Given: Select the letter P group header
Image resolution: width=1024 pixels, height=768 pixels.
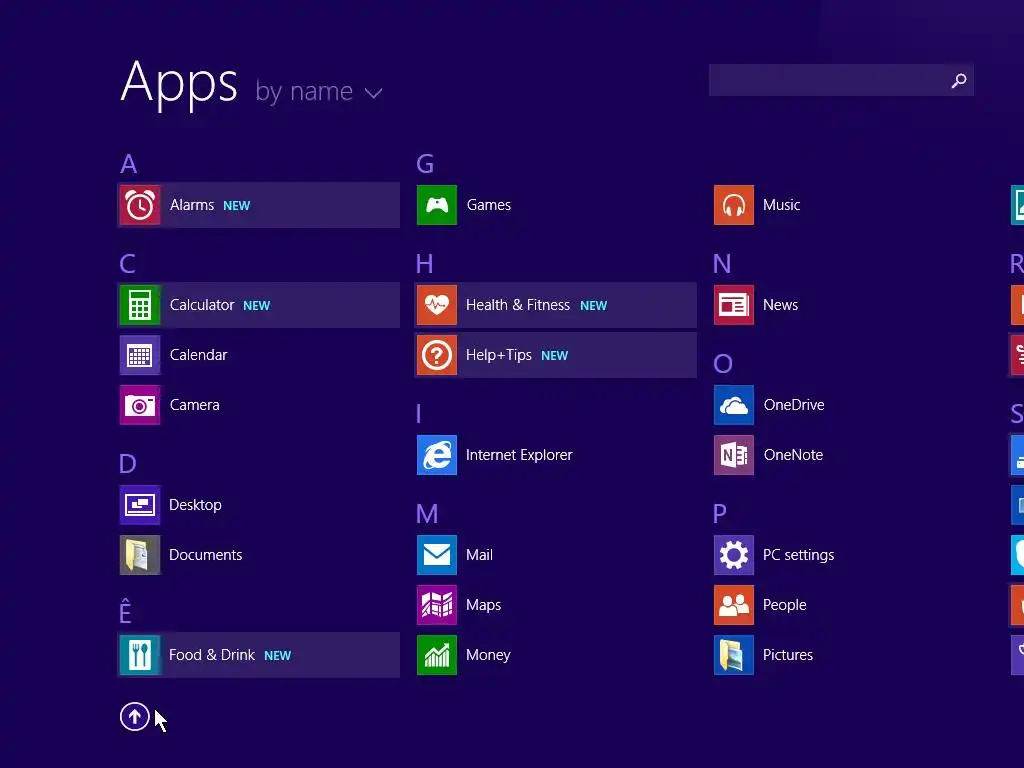Looking at the screenshot, I should 720,514.
